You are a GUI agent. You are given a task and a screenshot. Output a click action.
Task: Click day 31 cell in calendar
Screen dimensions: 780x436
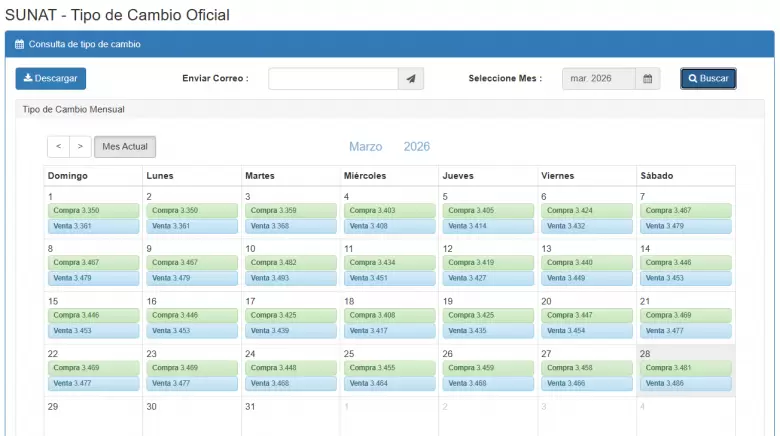290,415
